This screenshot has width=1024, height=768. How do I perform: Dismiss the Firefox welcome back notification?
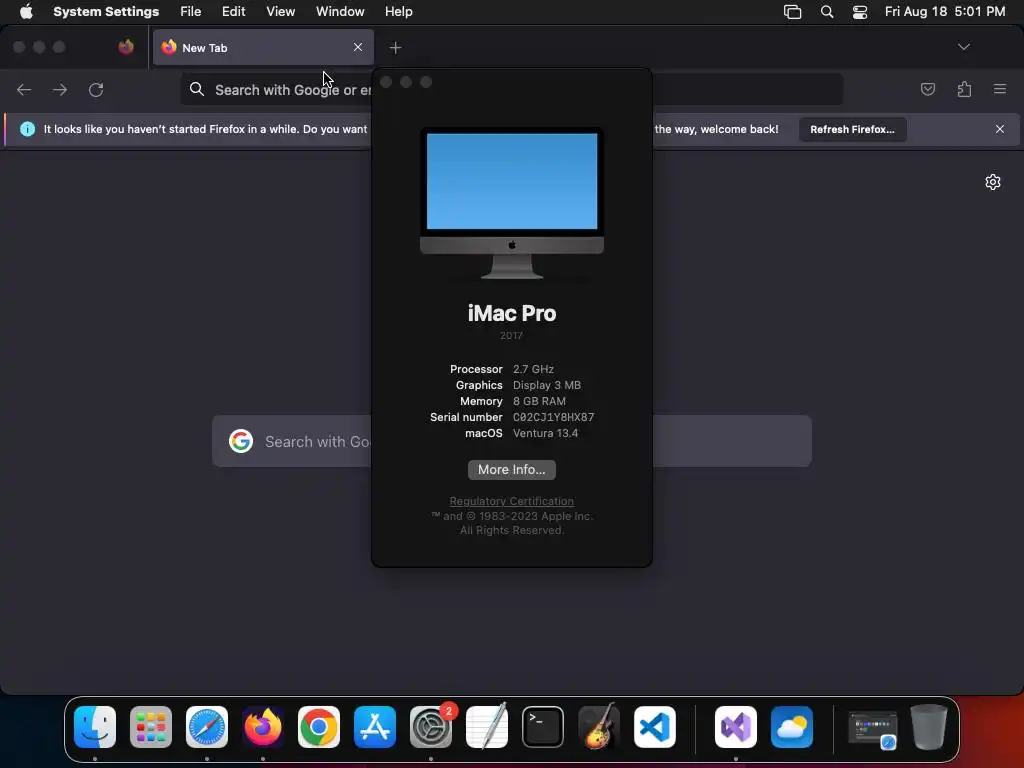click(x=1000, y=129)
